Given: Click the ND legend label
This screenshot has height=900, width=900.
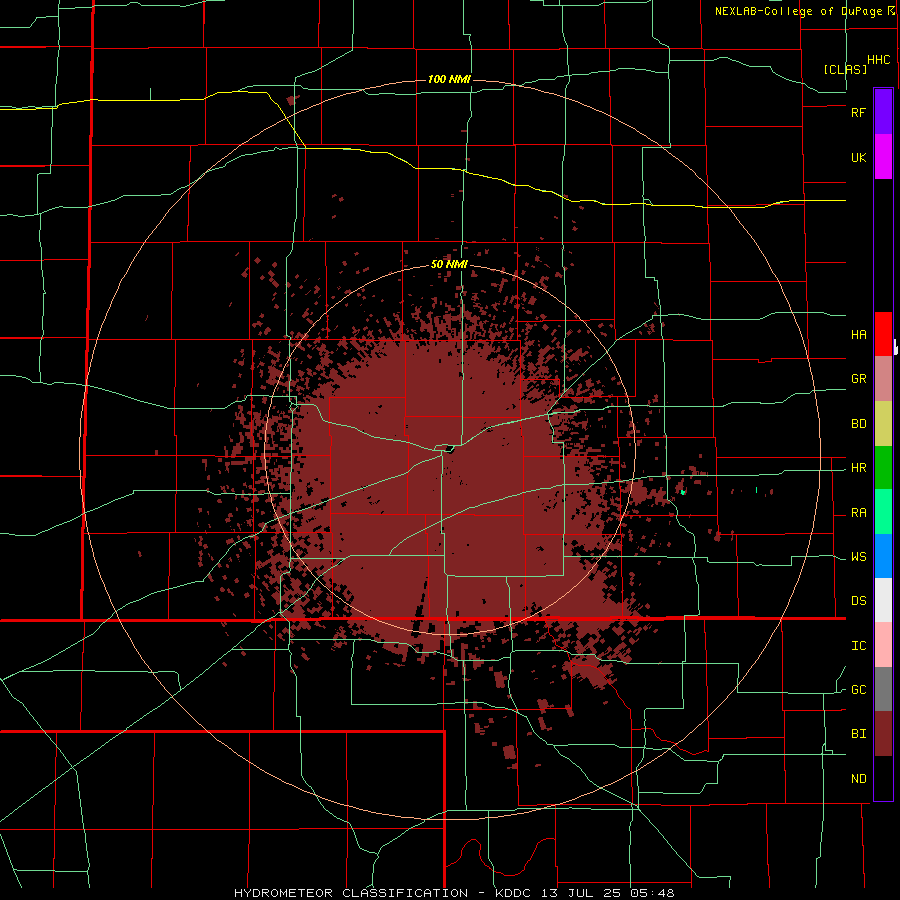Looking at the screenshot, I should click(858, 779).
